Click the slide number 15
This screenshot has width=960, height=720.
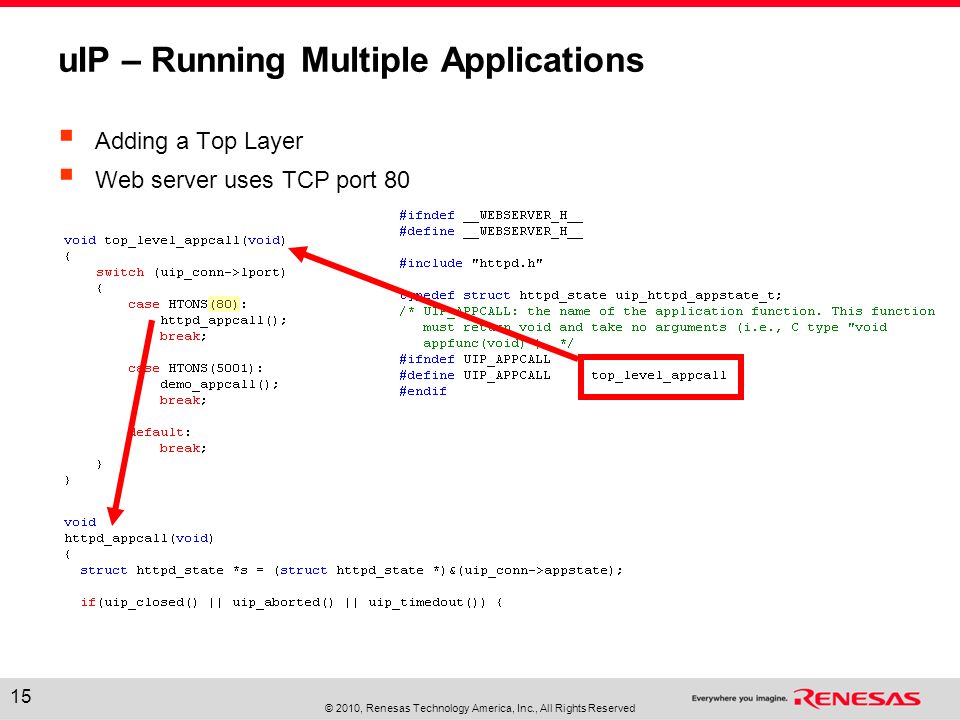click(x=21, y=696)
